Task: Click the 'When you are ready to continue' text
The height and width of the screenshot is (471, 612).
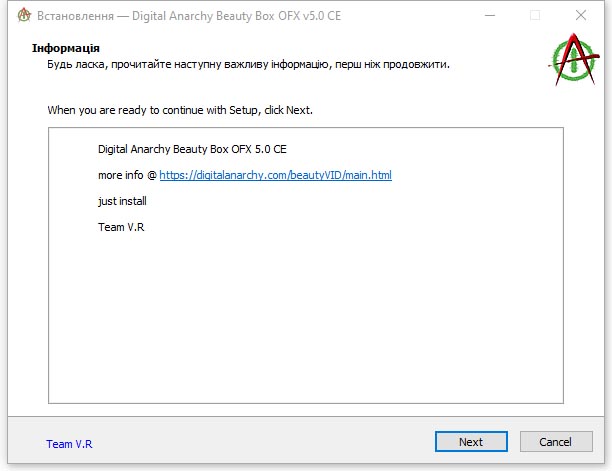Action: click(x=180, y=110)
